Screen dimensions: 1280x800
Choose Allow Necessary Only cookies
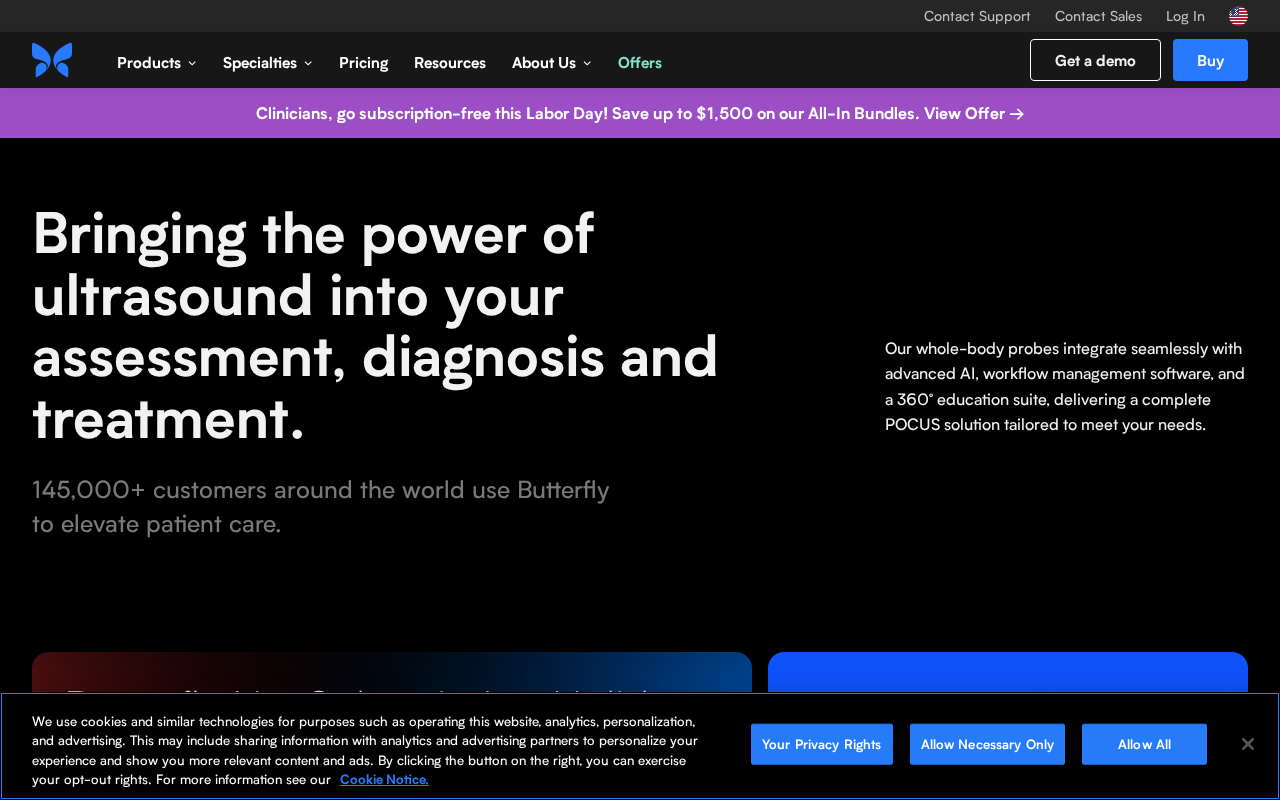pos(987,744)
